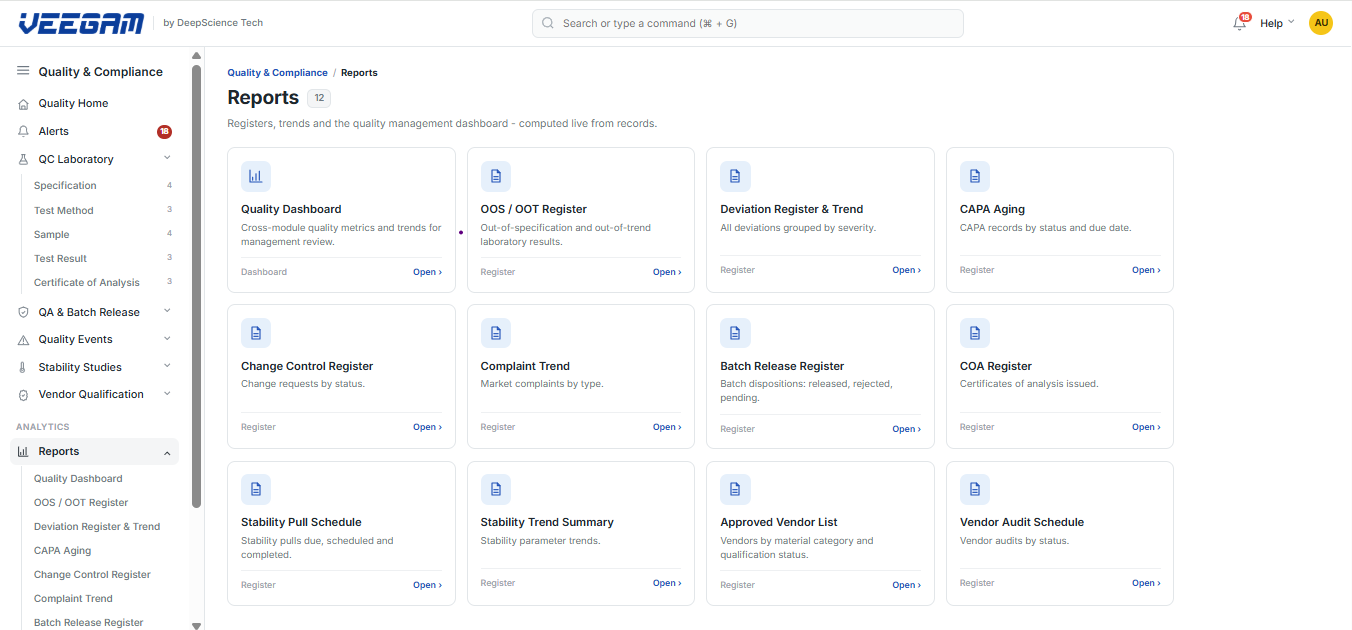Click the CAPA Aging card document icon
Image resolution: width=1352 pixels, height=630 pixels.
coord(975,176)
